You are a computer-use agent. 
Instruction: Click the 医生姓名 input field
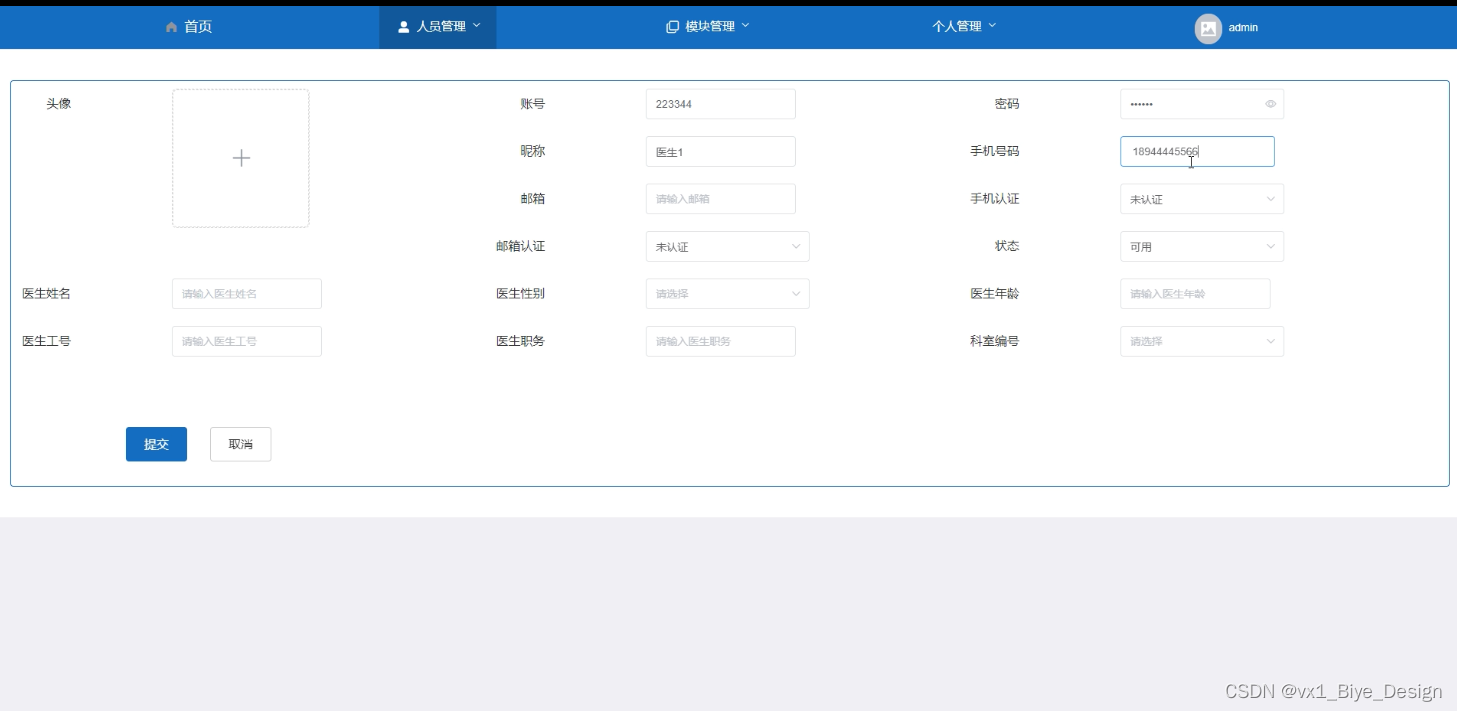(x=247, y=294)
